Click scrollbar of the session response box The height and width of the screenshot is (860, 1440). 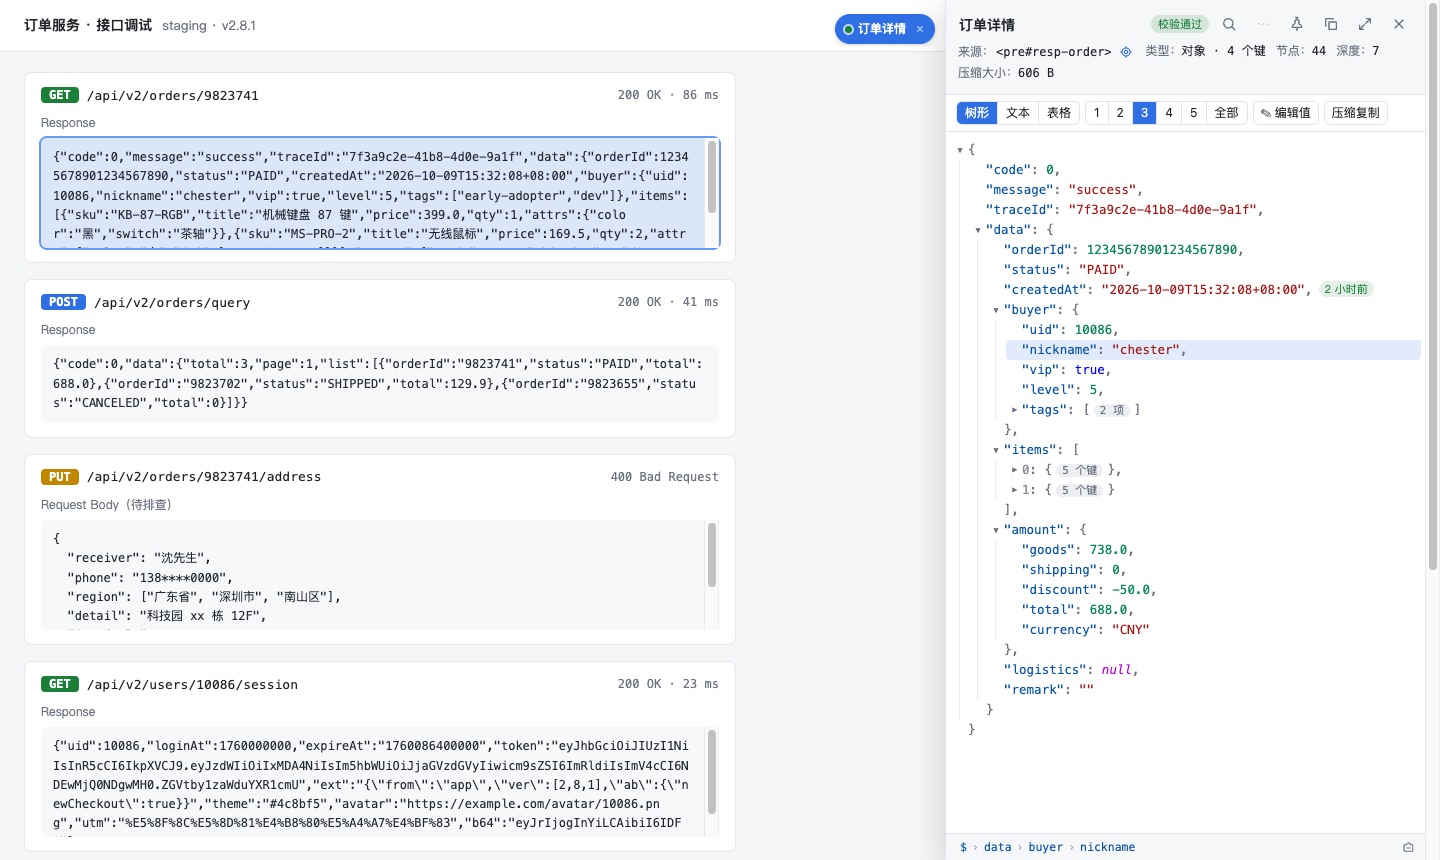(x=712, y=772)
